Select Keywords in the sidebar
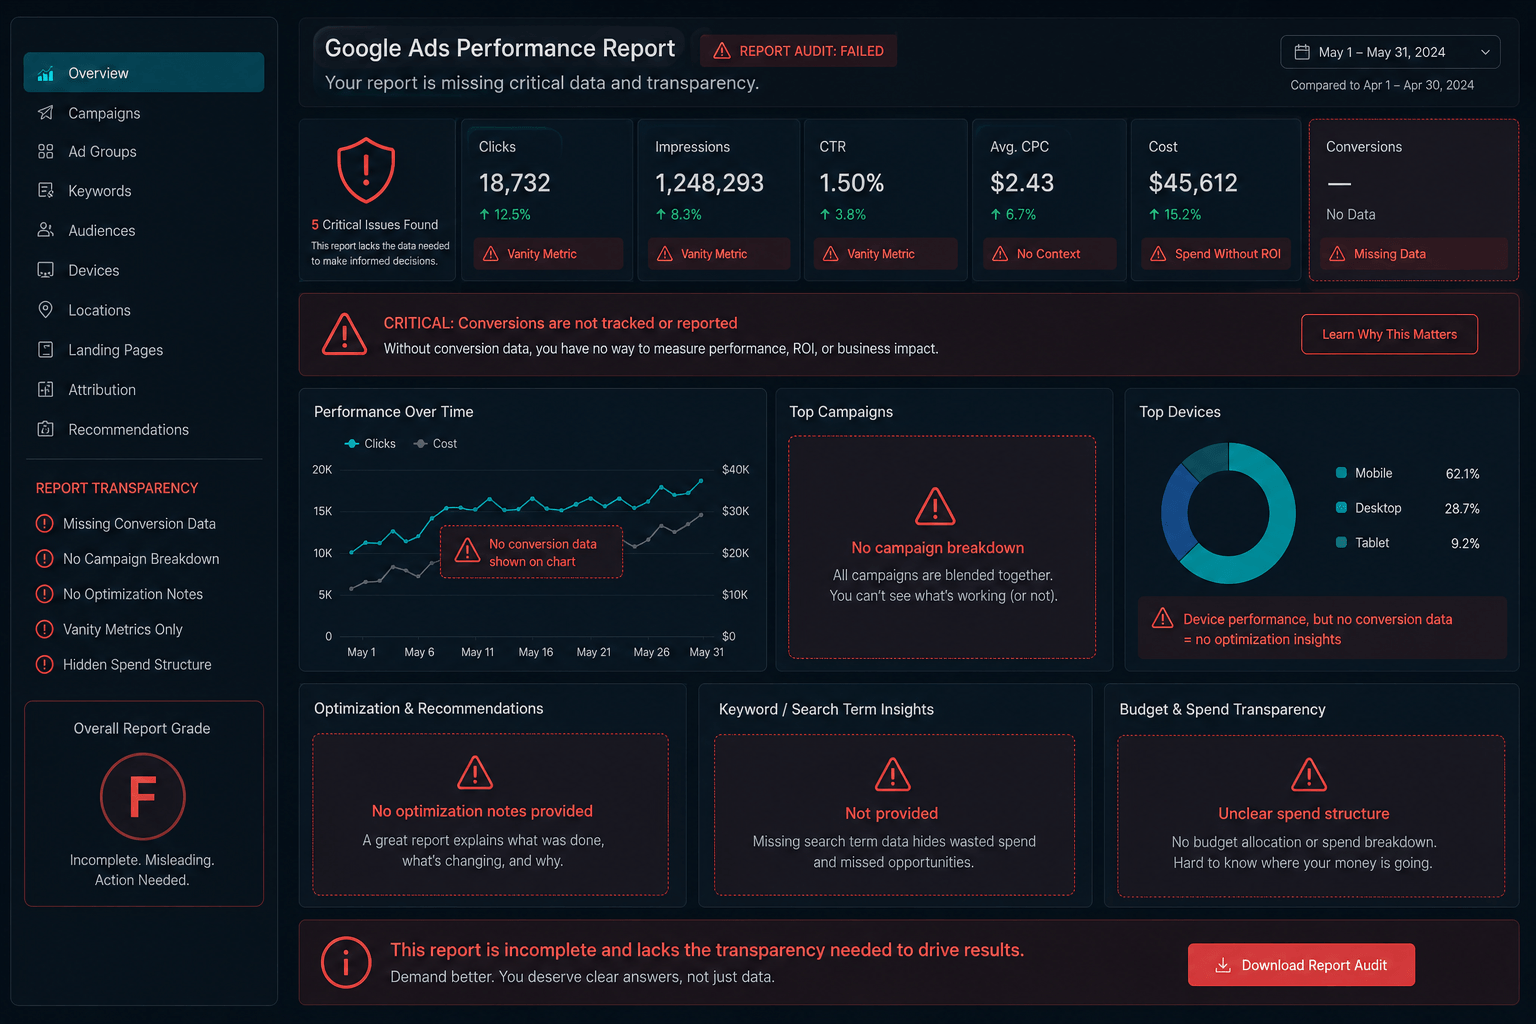 (100, 191)
